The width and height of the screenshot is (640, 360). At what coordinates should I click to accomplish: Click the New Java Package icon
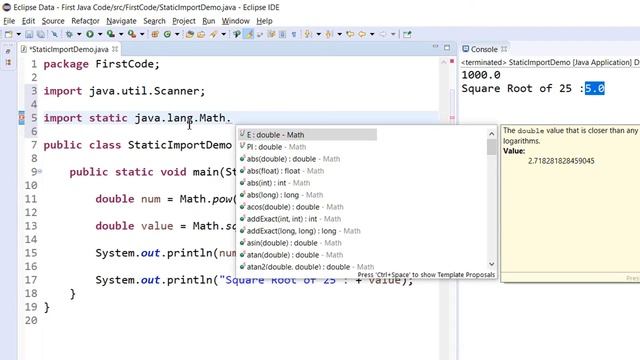tap(155, 34)
